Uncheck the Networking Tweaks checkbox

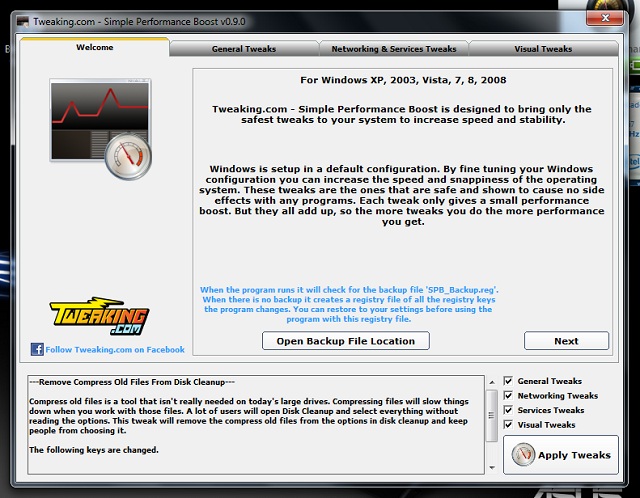508,396
